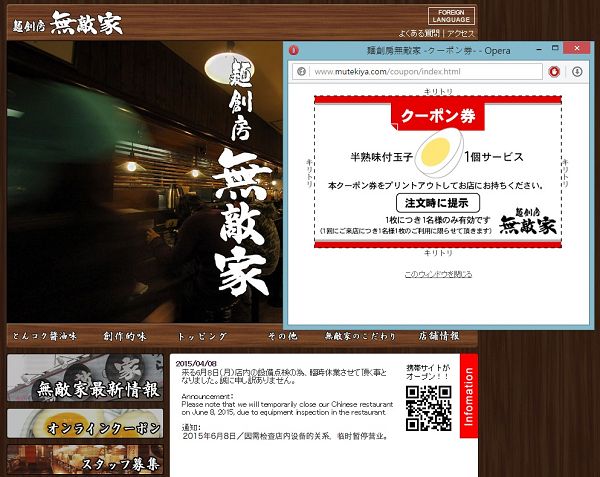This screenshot has width=600, height=477.
Task: Open the 創作的味 menu item
Action: pyautogui.click(x=125, y=336)
